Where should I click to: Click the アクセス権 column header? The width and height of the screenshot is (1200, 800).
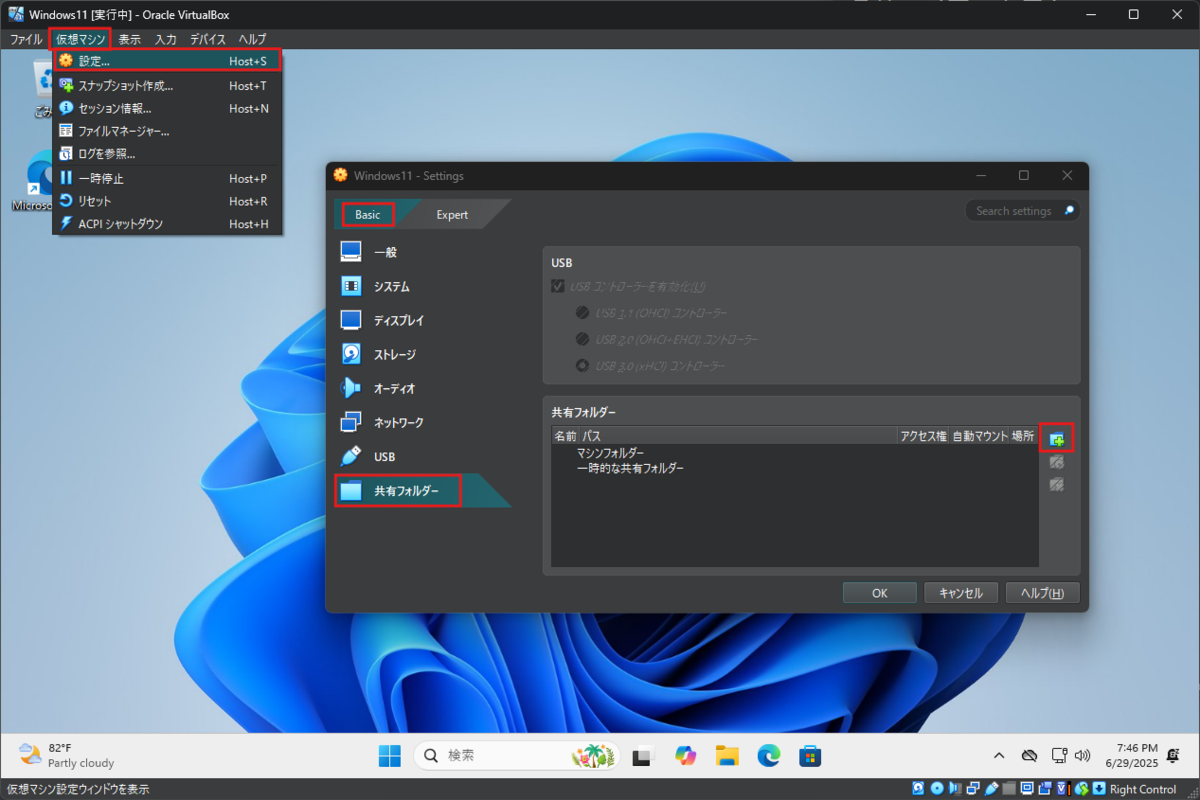[x=923, y=436]
